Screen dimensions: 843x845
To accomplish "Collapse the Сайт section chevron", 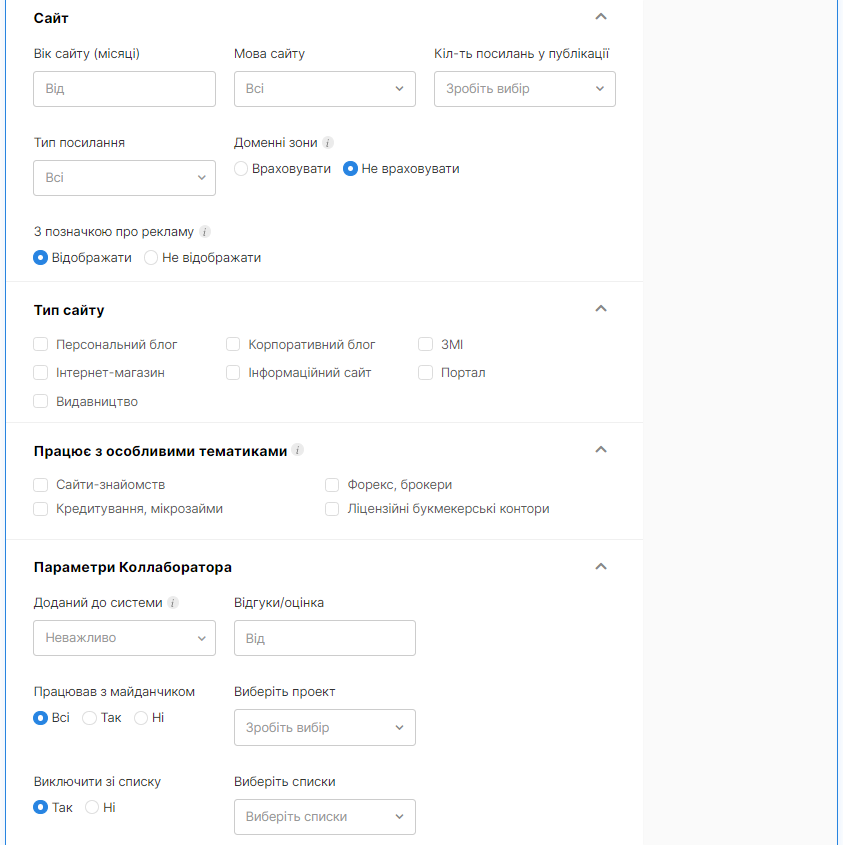I will (600, 17).
